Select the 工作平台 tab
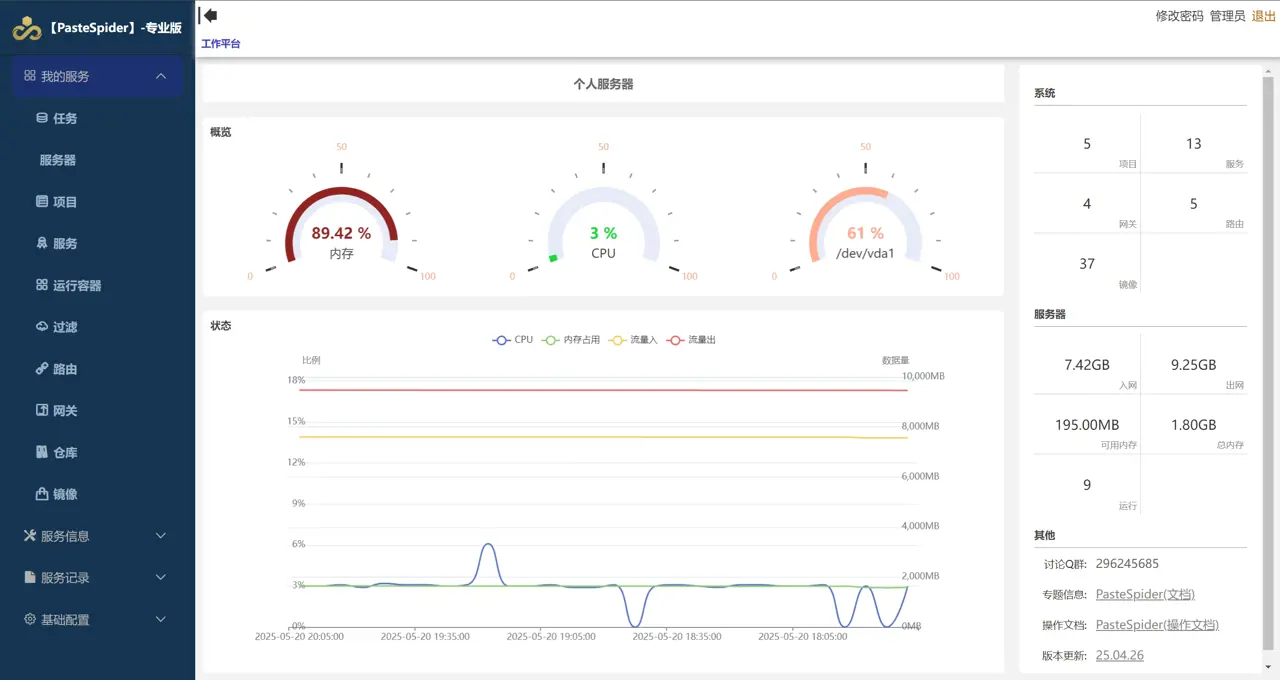The height and width of the screenshot is (680, 1280). coord(221,44)
